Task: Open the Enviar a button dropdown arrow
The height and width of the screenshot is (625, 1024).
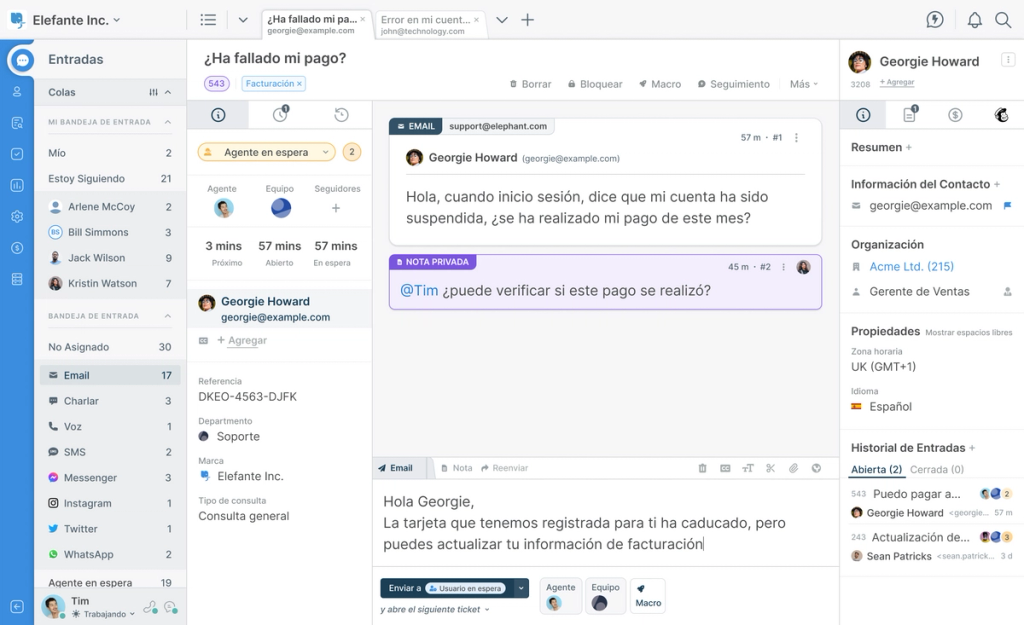Action: (x=521, y=588)
